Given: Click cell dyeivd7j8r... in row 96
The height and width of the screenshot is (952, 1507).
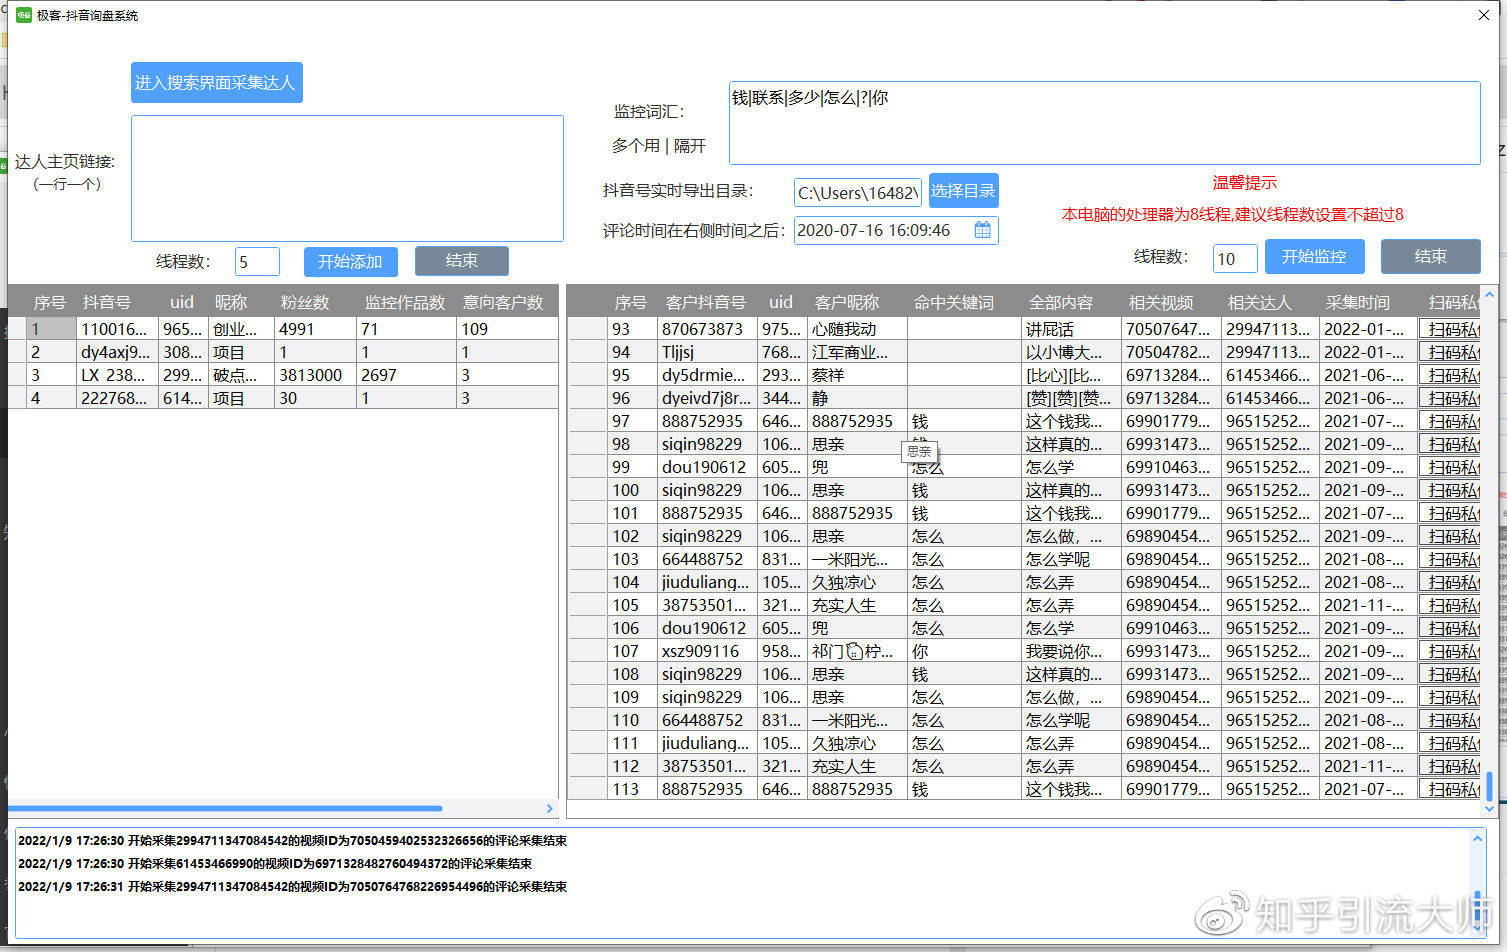Looking at the screenshot, I should tap(707, 398).
